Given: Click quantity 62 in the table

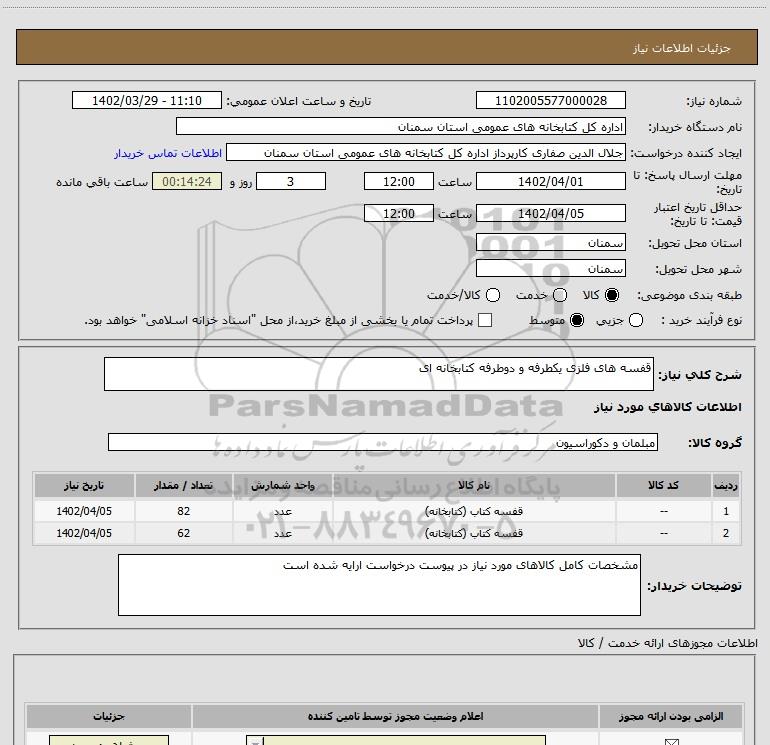Looking at the screenshot, I should point(184,533).
